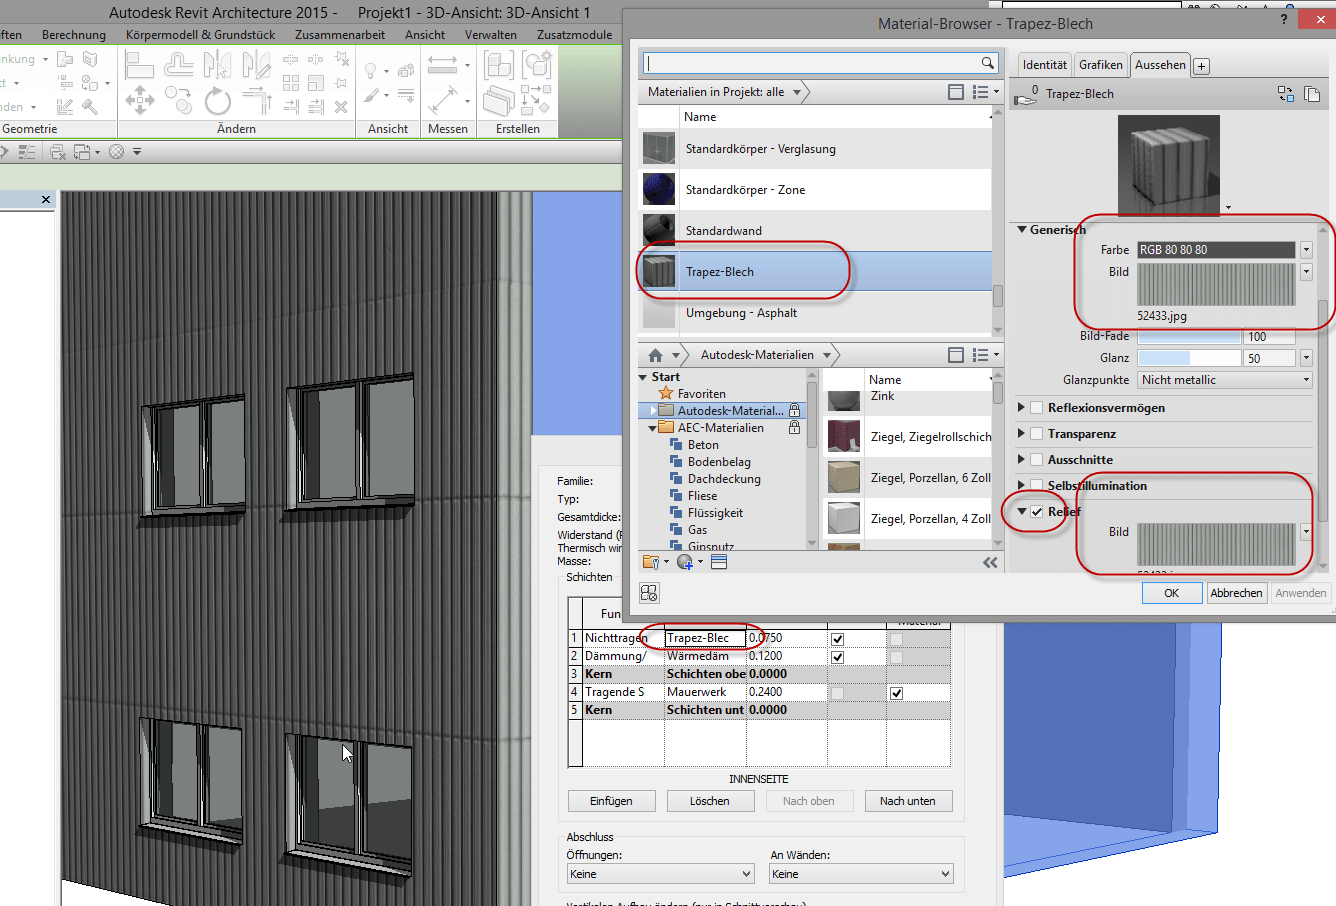Toggle the checkbox in the Nichttragend layer row
The image size is (1336, 906).
837,639
